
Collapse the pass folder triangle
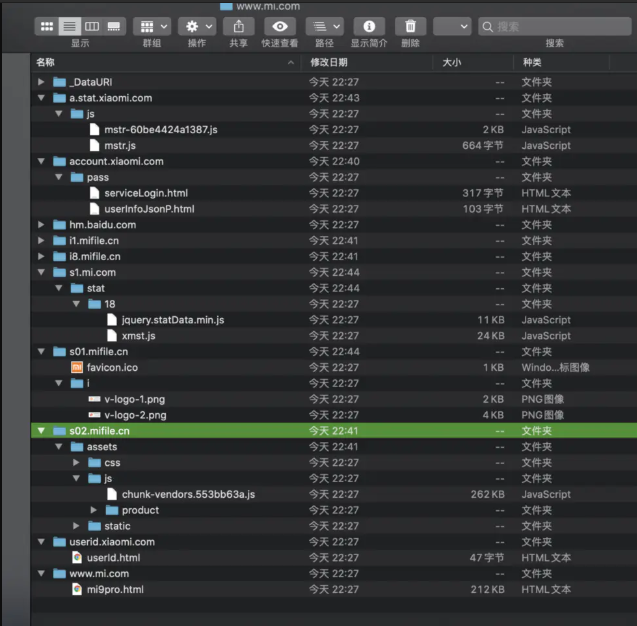(58, 177)
